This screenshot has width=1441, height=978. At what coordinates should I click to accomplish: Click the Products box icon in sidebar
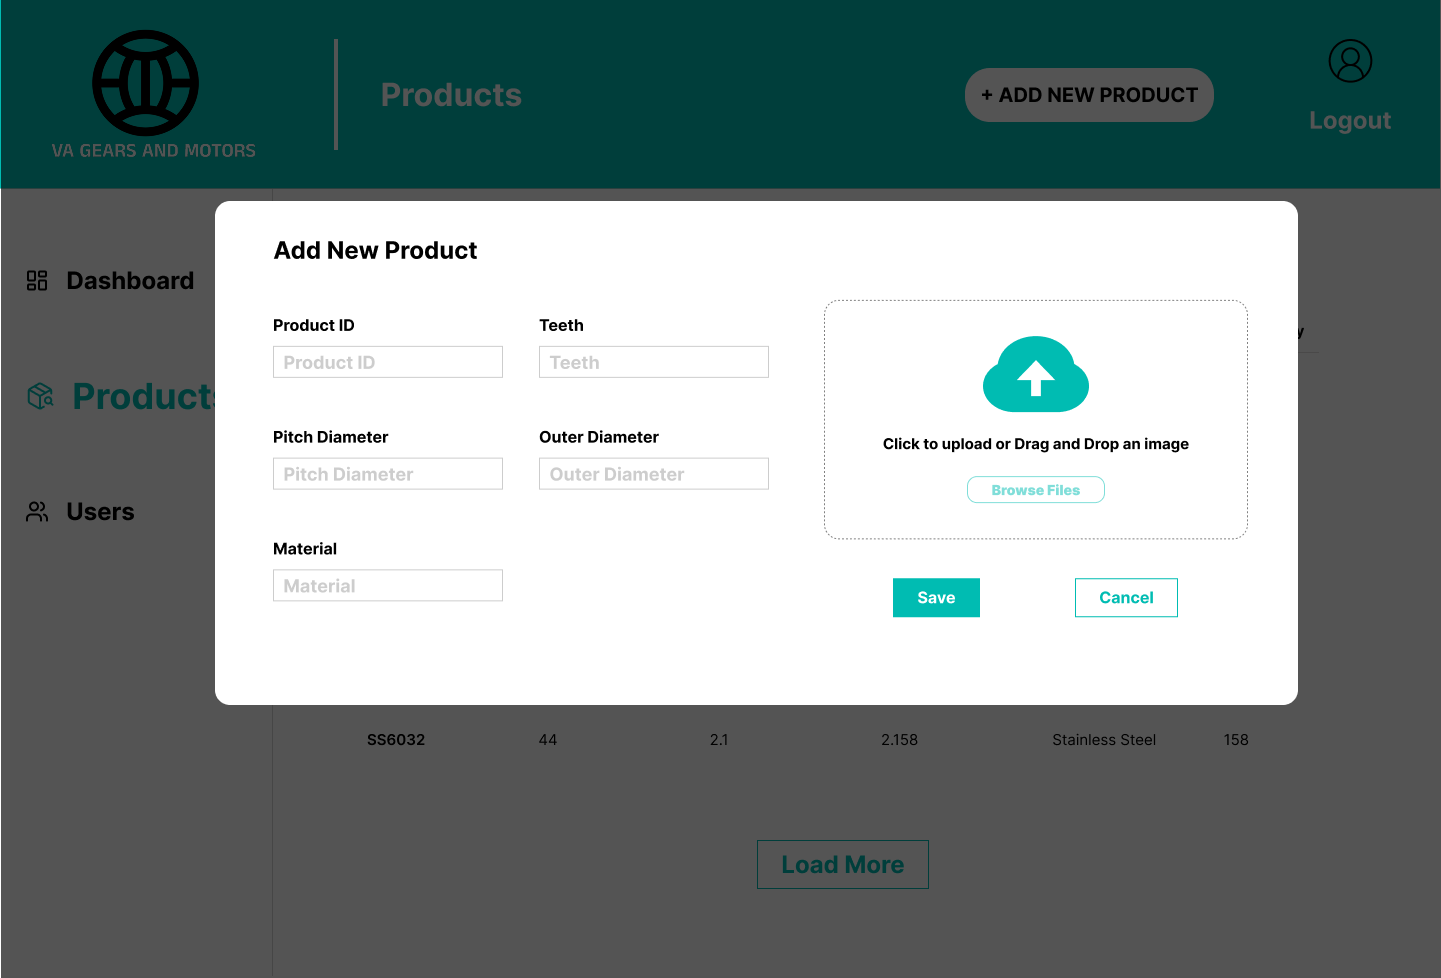[x=41, y=396]
